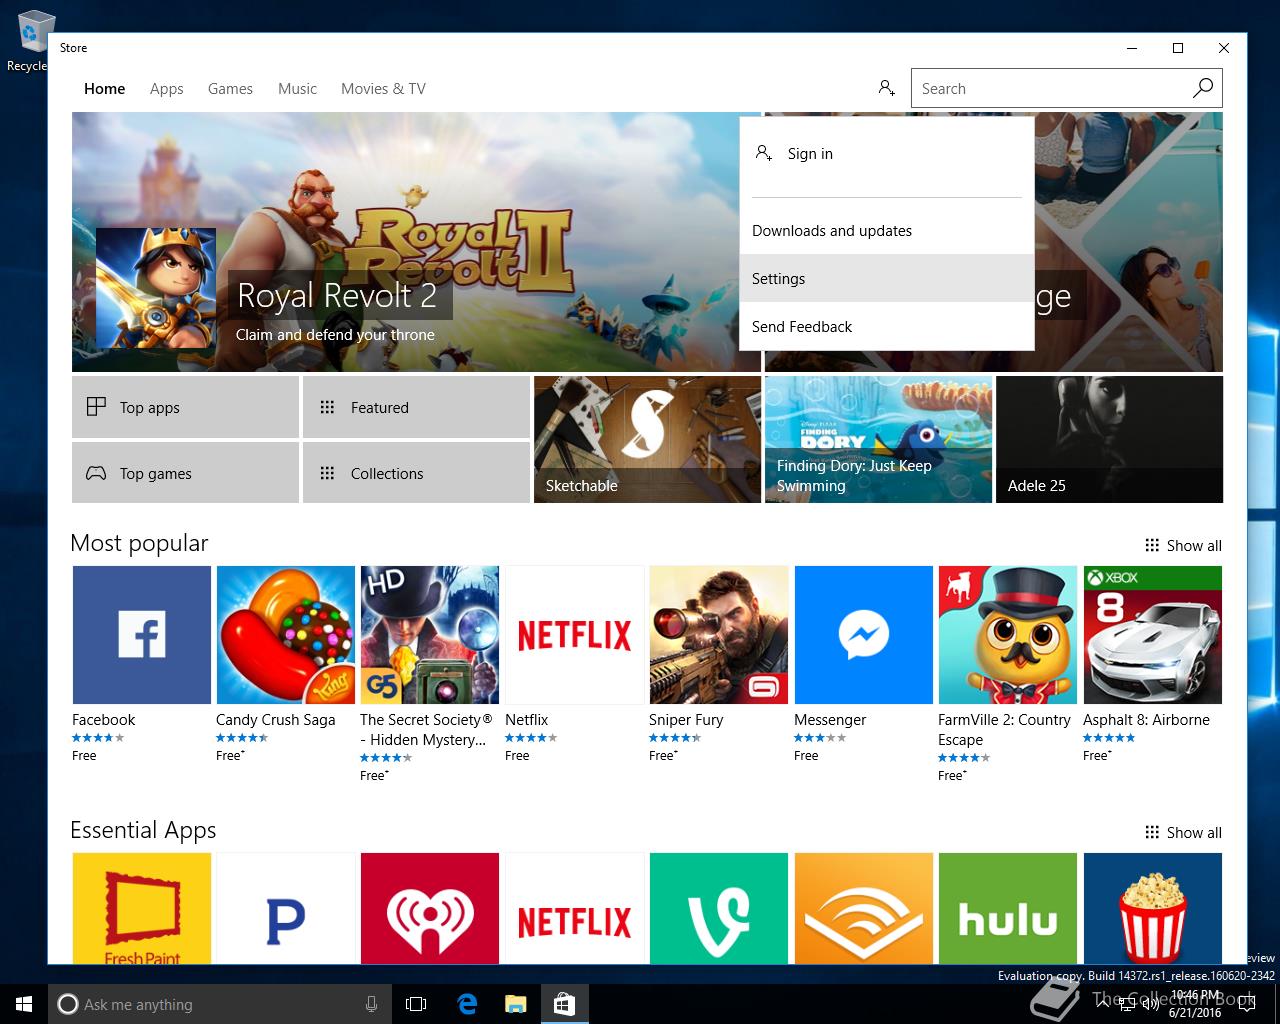
Task: Launch Microsoft Edge from the taskbar
Action: coord(467,1004)
